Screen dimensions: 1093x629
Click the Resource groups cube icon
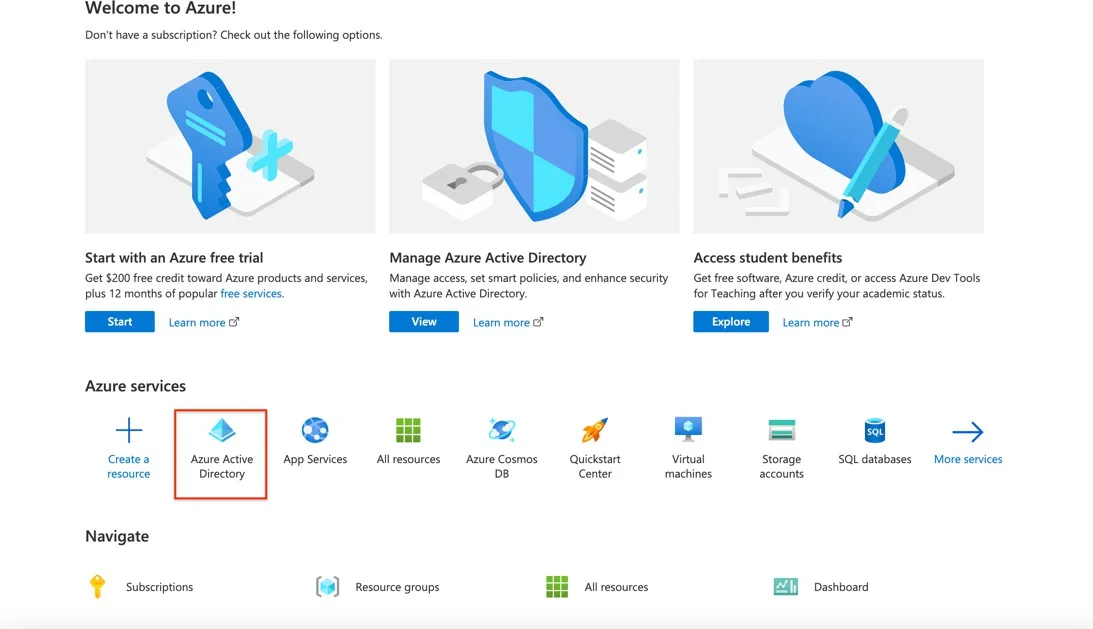(328, 586)
